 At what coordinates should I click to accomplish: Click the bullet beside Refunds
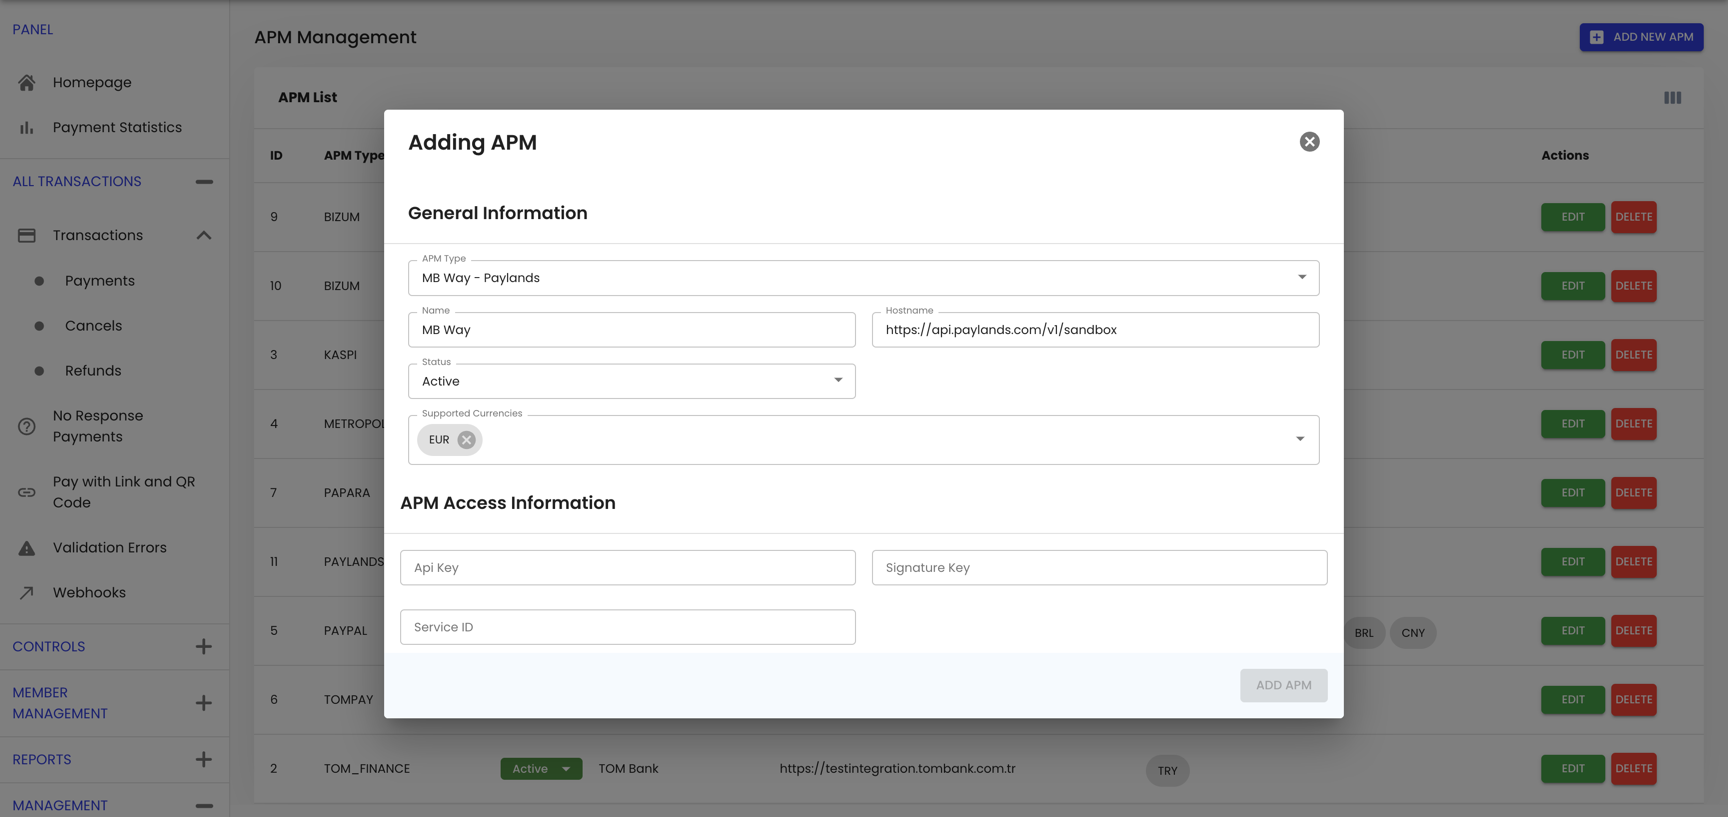[x=39, y=371]
